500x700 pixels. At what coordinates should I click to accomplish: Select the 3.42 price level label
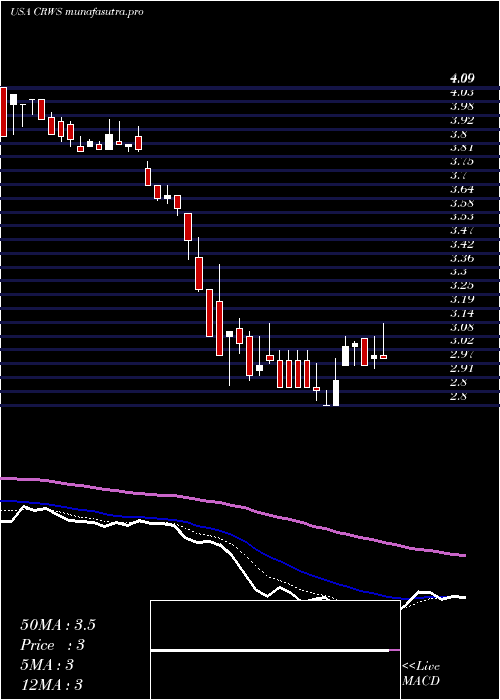point(462,244)
